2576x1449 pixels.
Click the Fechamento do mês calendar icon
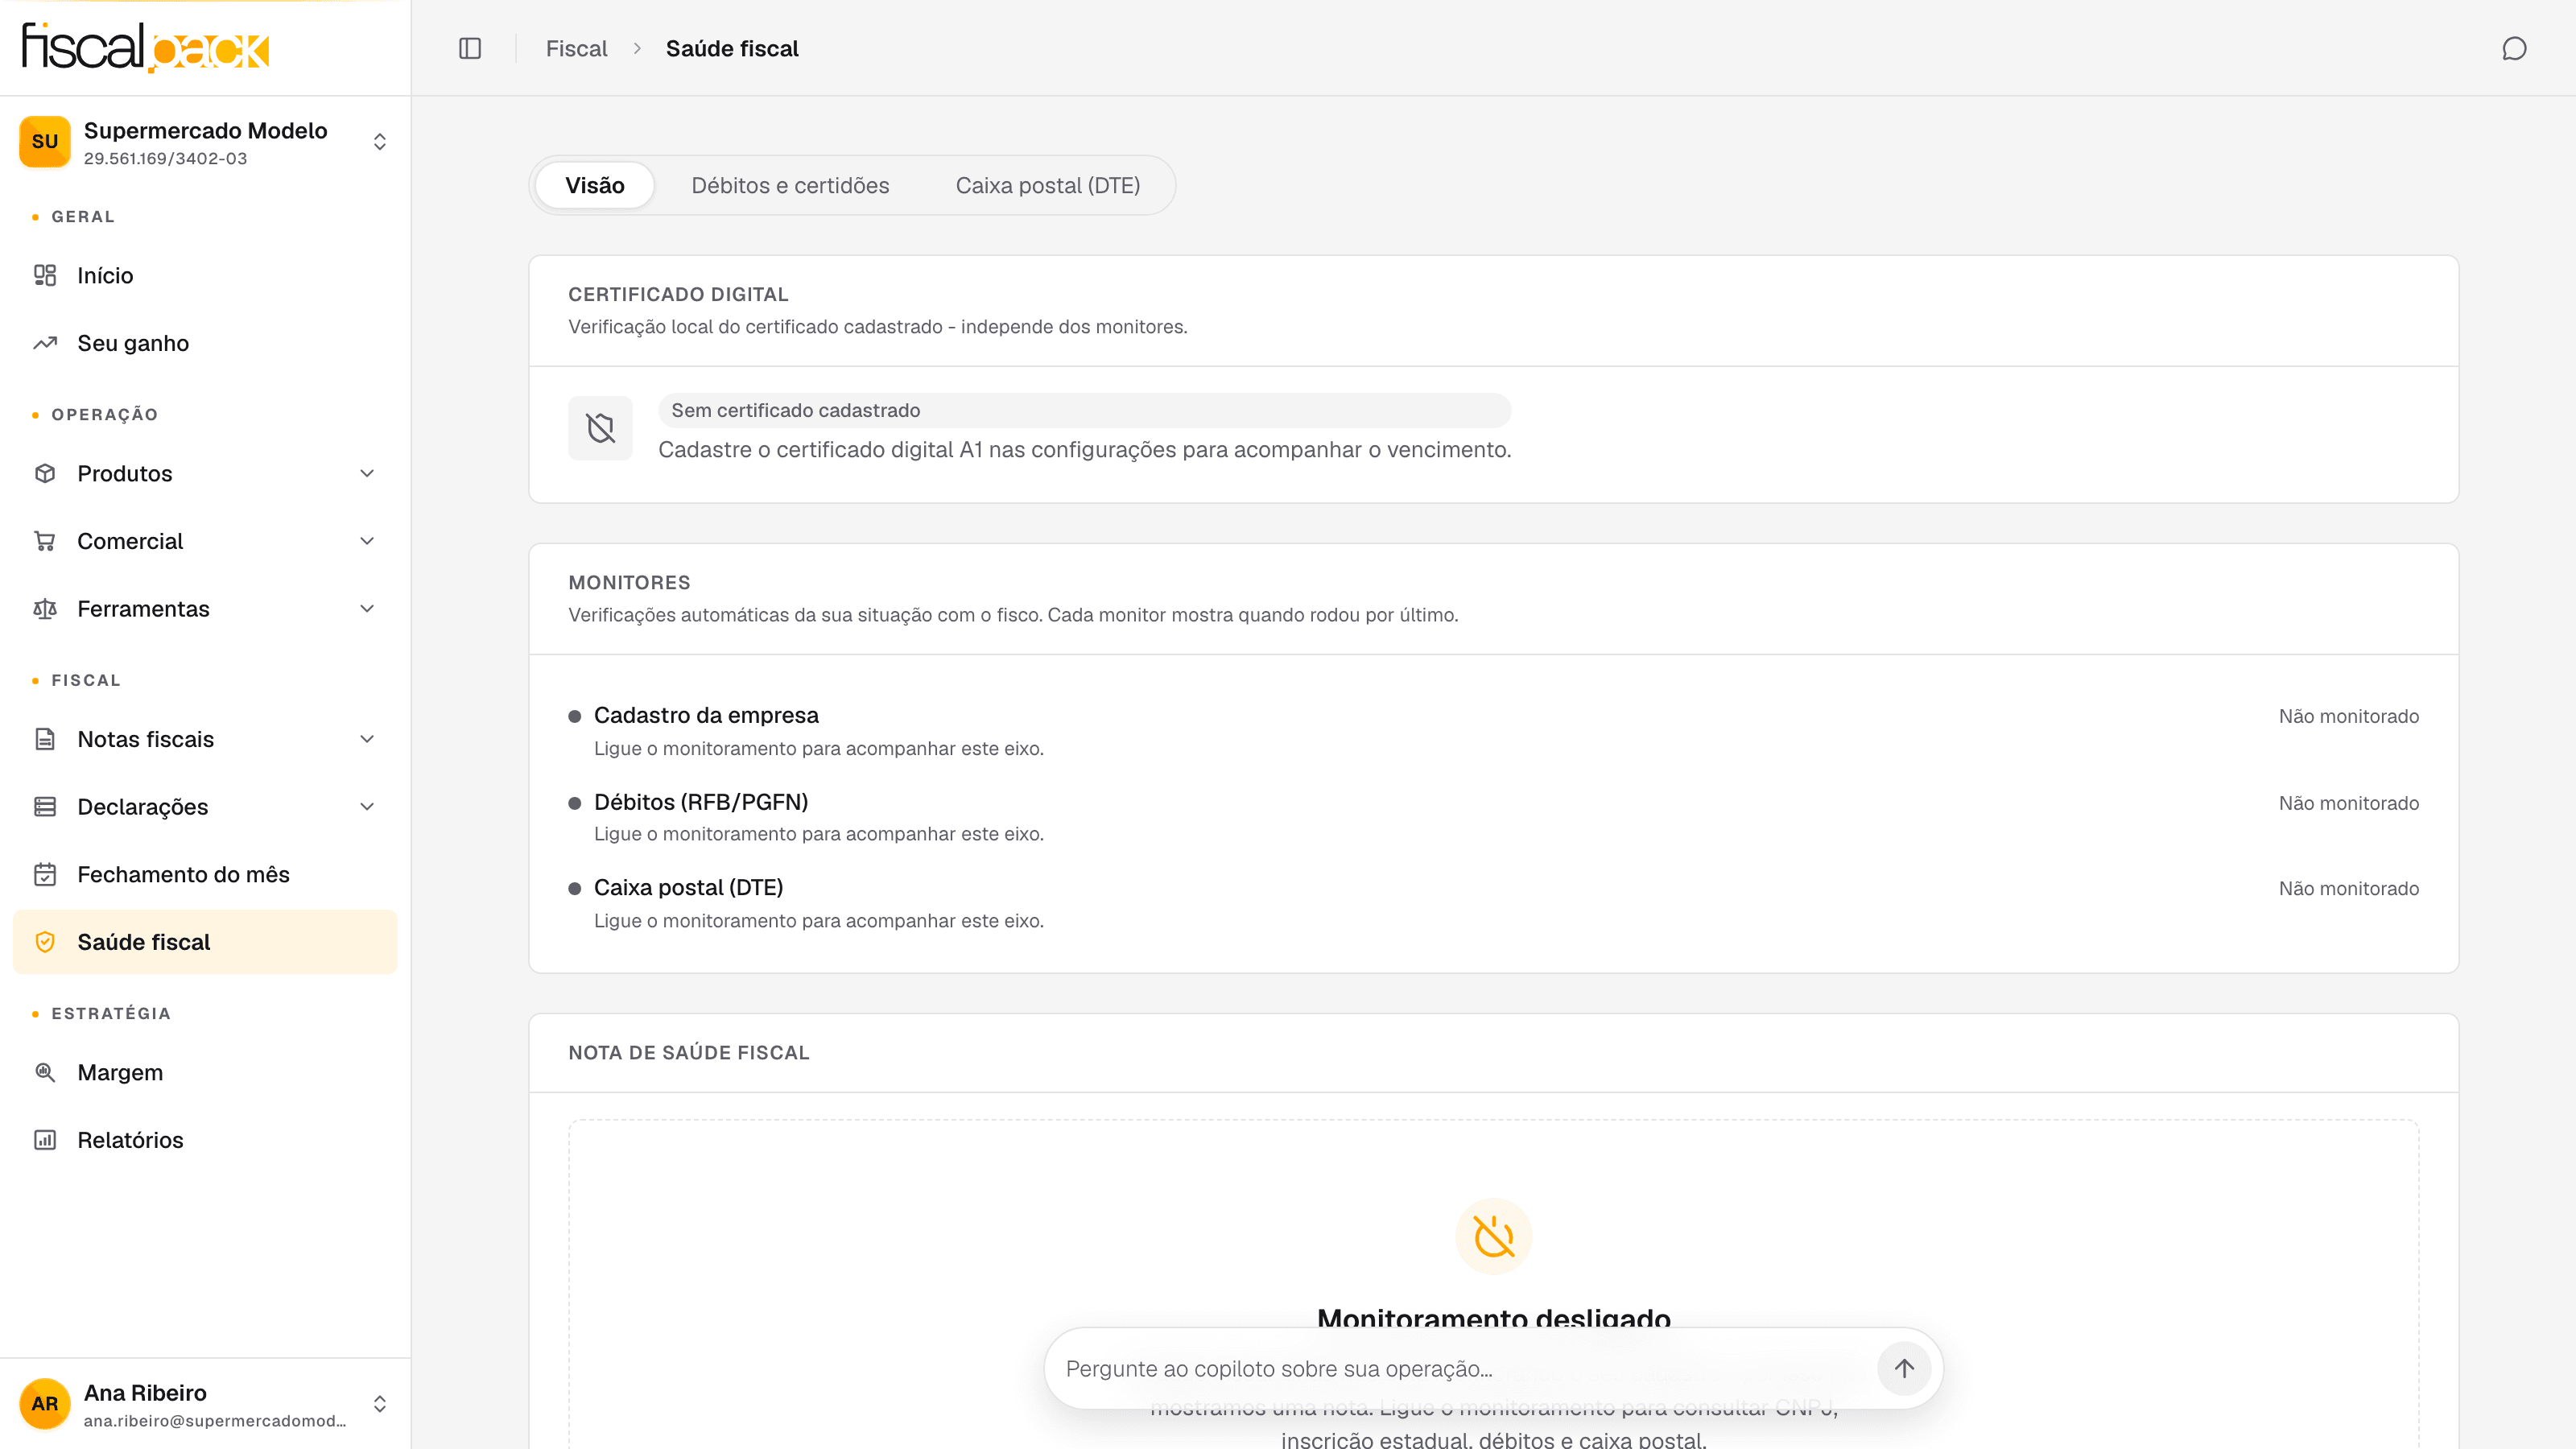point(45,874)
